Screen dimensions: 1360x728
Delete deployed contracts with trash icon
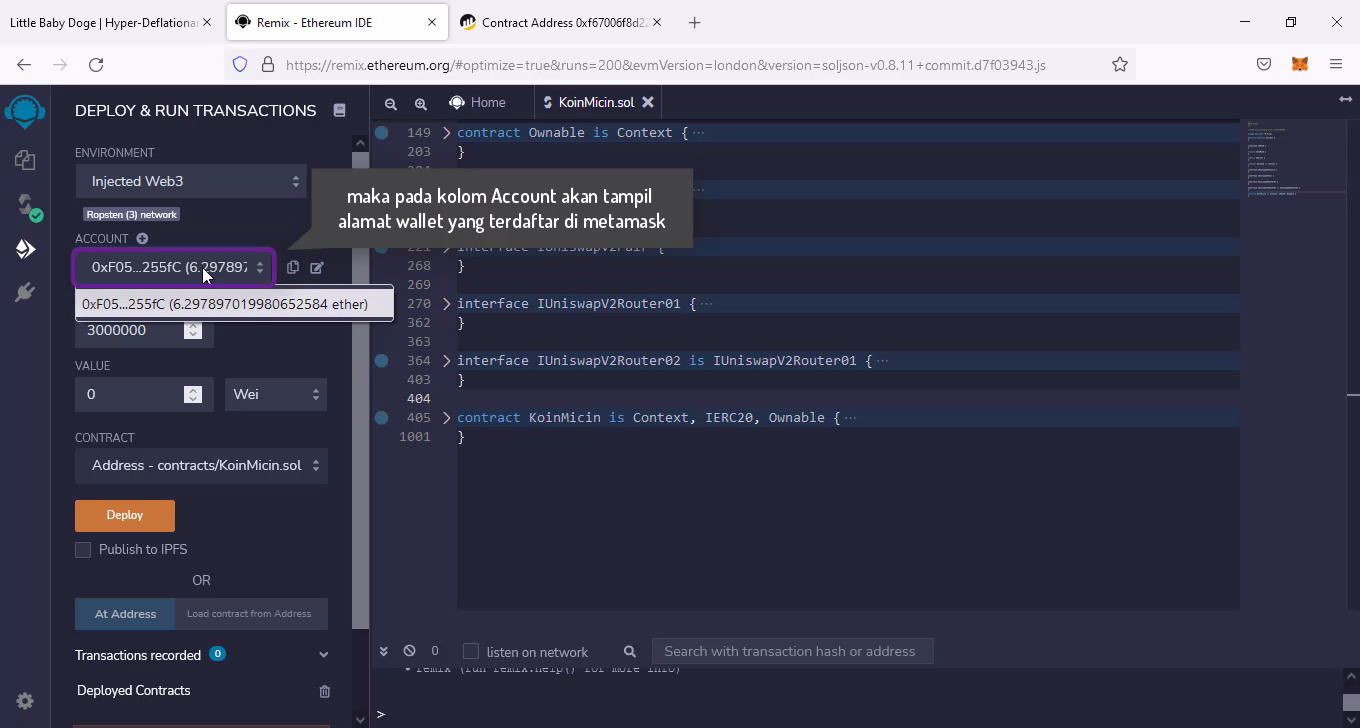pyautogui.click(x=324, y=691)
